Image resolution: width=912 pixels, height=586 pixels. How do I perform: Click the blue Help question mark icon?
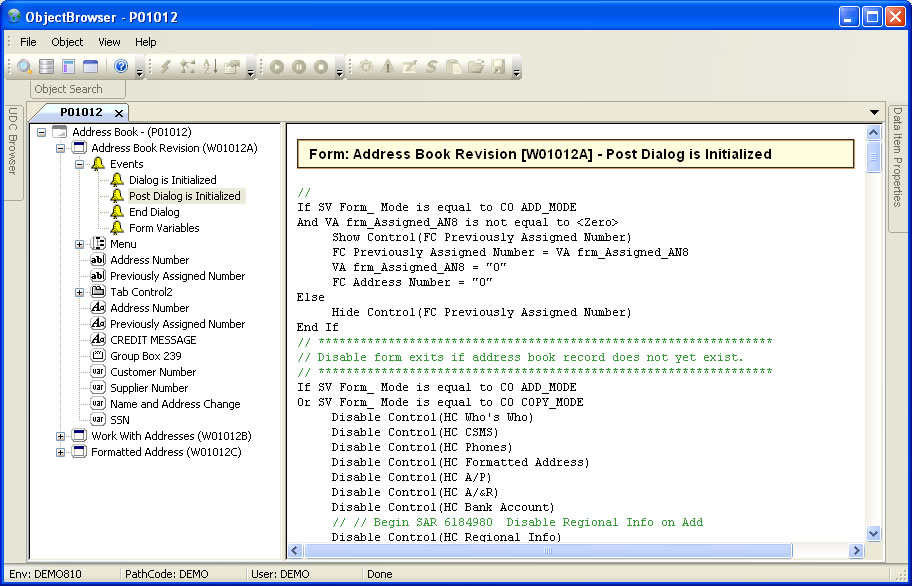point(120,67)
